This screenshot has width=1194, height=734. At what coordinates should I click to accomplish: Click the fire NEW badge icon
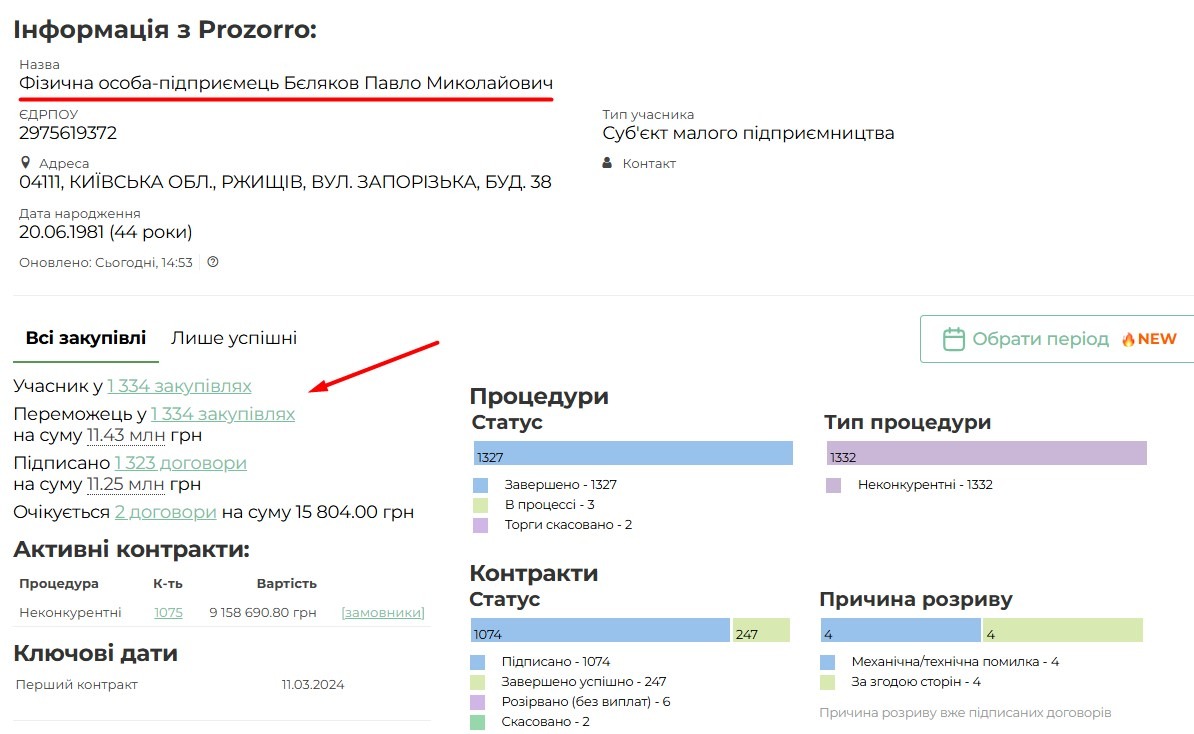[x=1129, y=339]
